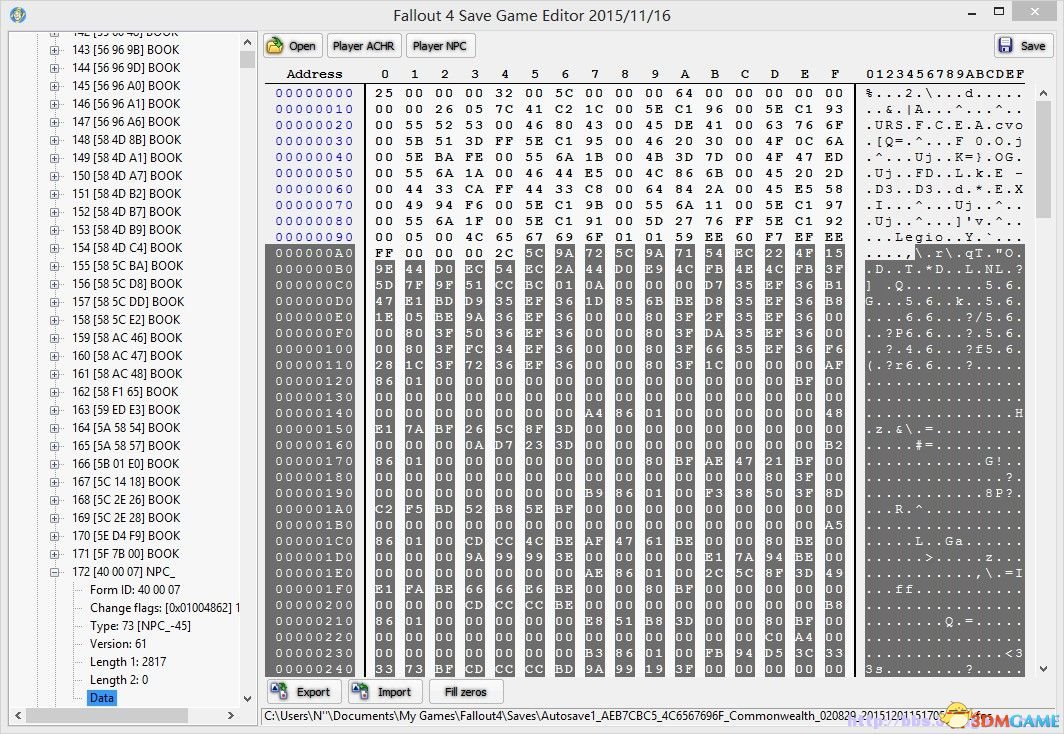The height and width of the screenshot is (734, 1064).
Task: Expand tree node 160 [58 AC 47] BOOK
Action: (54, 356)
